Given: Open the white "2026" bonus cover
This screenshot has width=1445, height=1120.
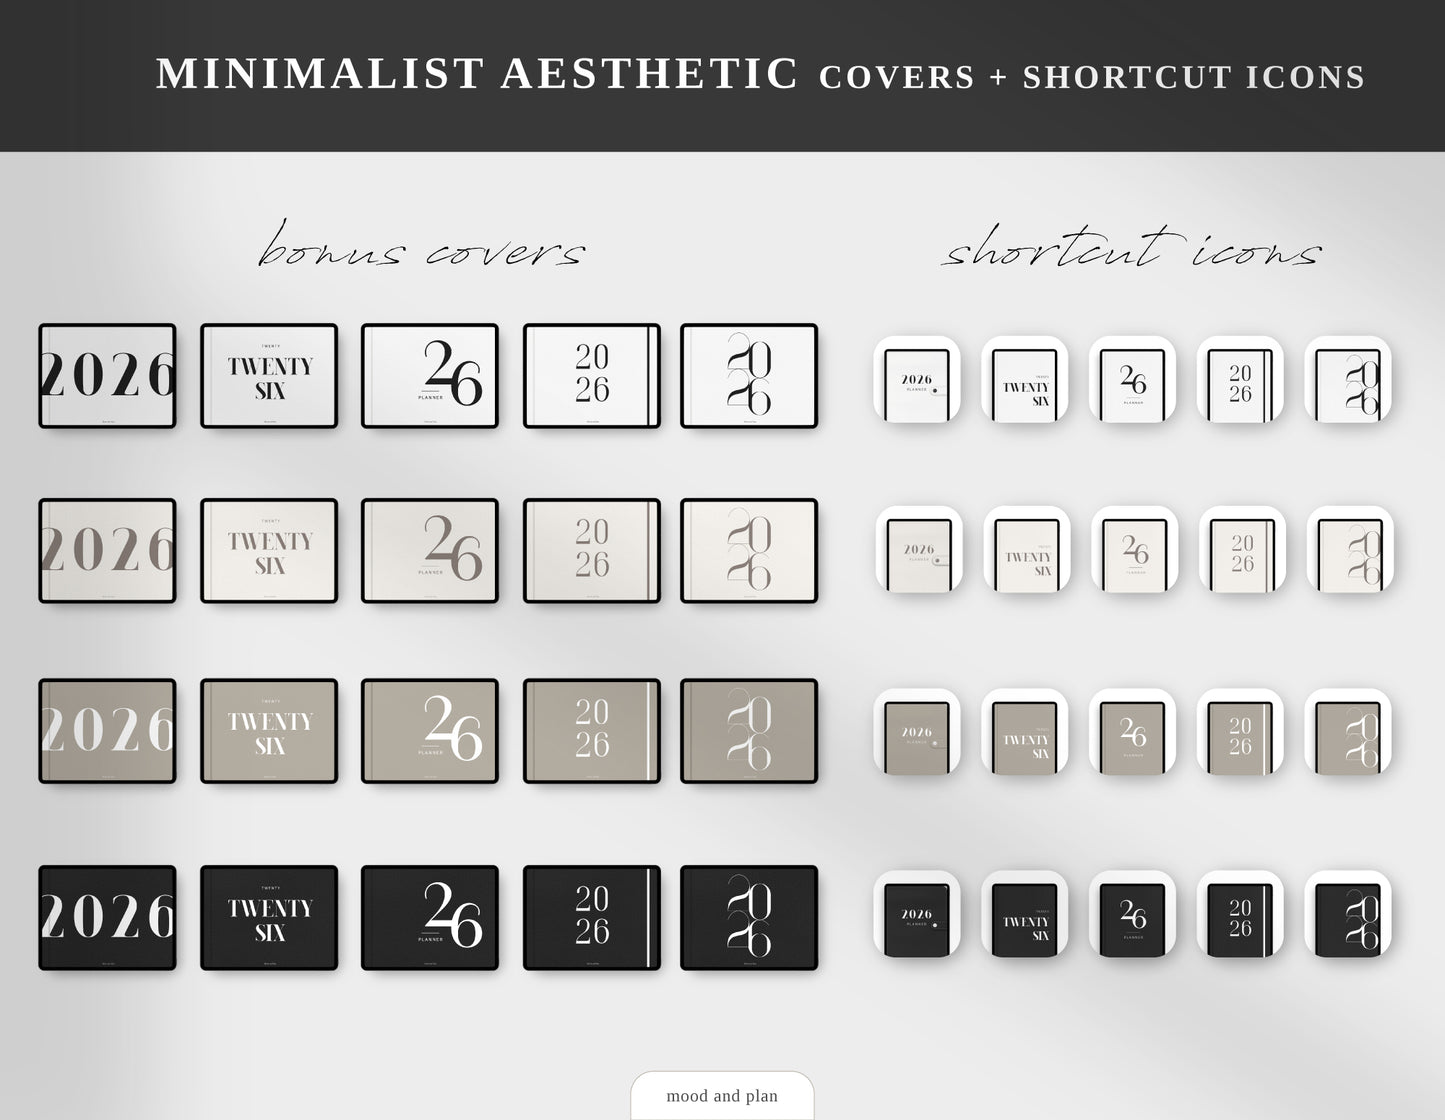Looking at the screenshot, I should pyautogui.click(x=107, y=378).
